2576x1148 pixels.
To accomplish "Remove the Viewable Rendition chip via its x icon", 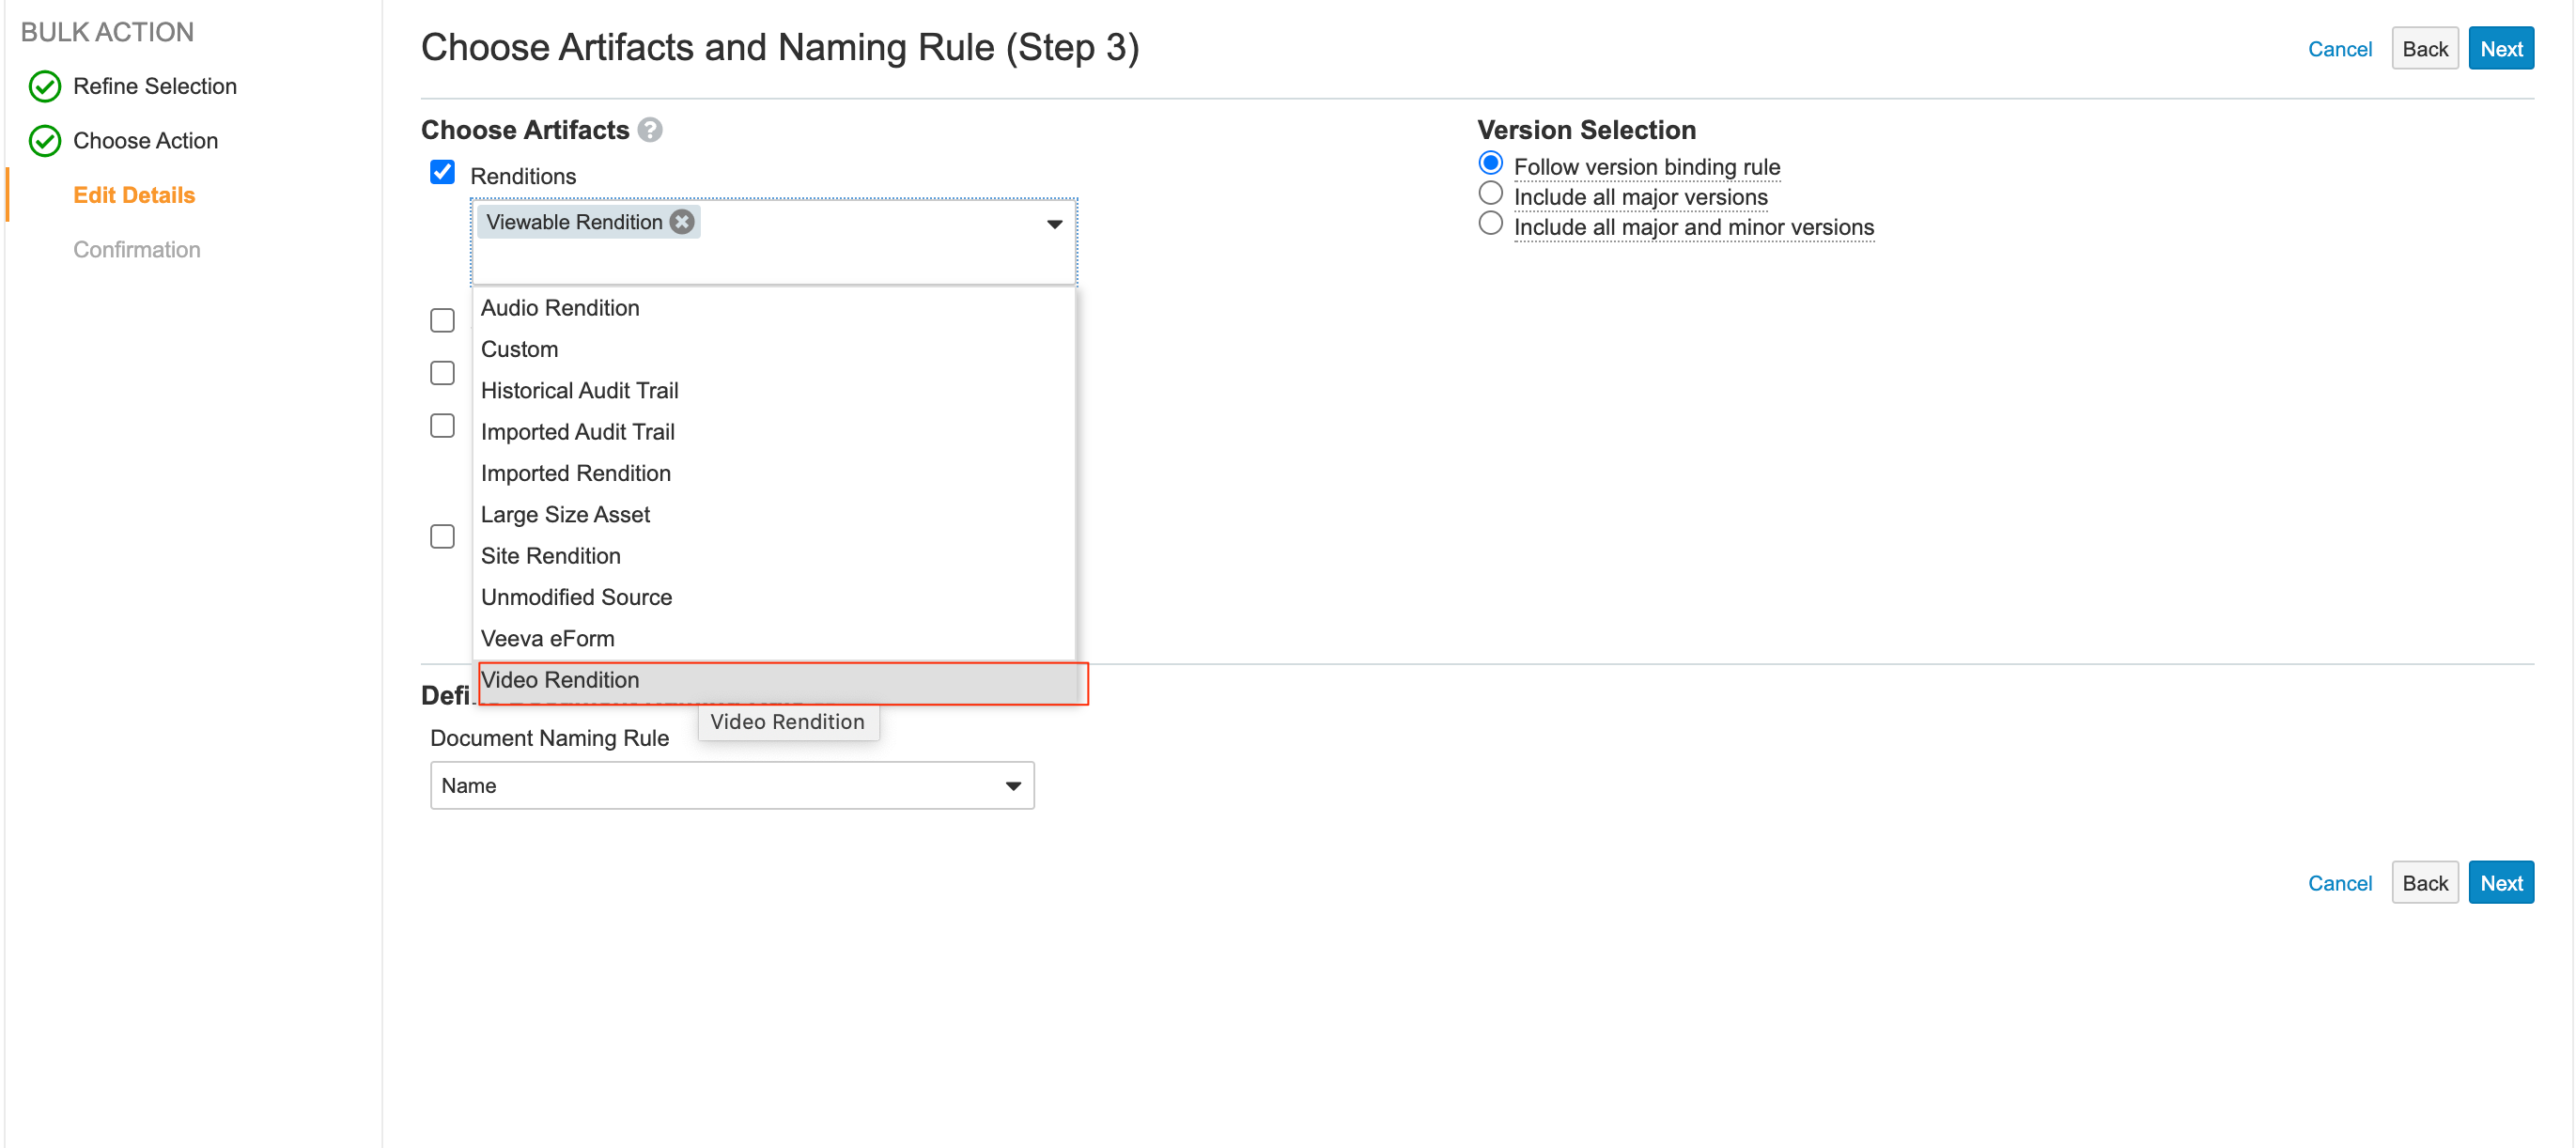I will pos(682,222).
